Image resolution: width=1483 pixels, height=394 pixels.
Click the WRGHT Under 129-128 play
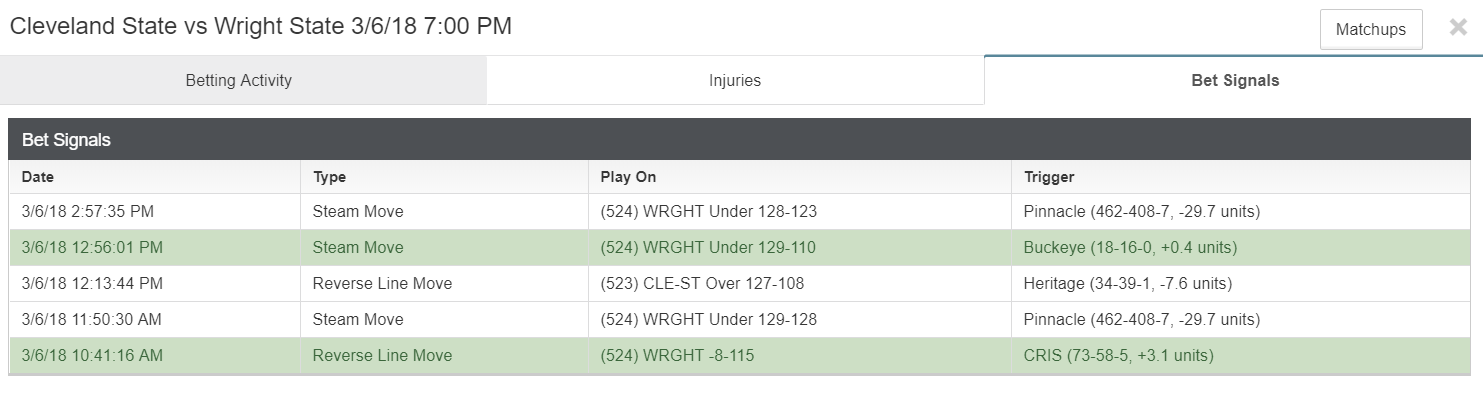[x=709, y=319]
